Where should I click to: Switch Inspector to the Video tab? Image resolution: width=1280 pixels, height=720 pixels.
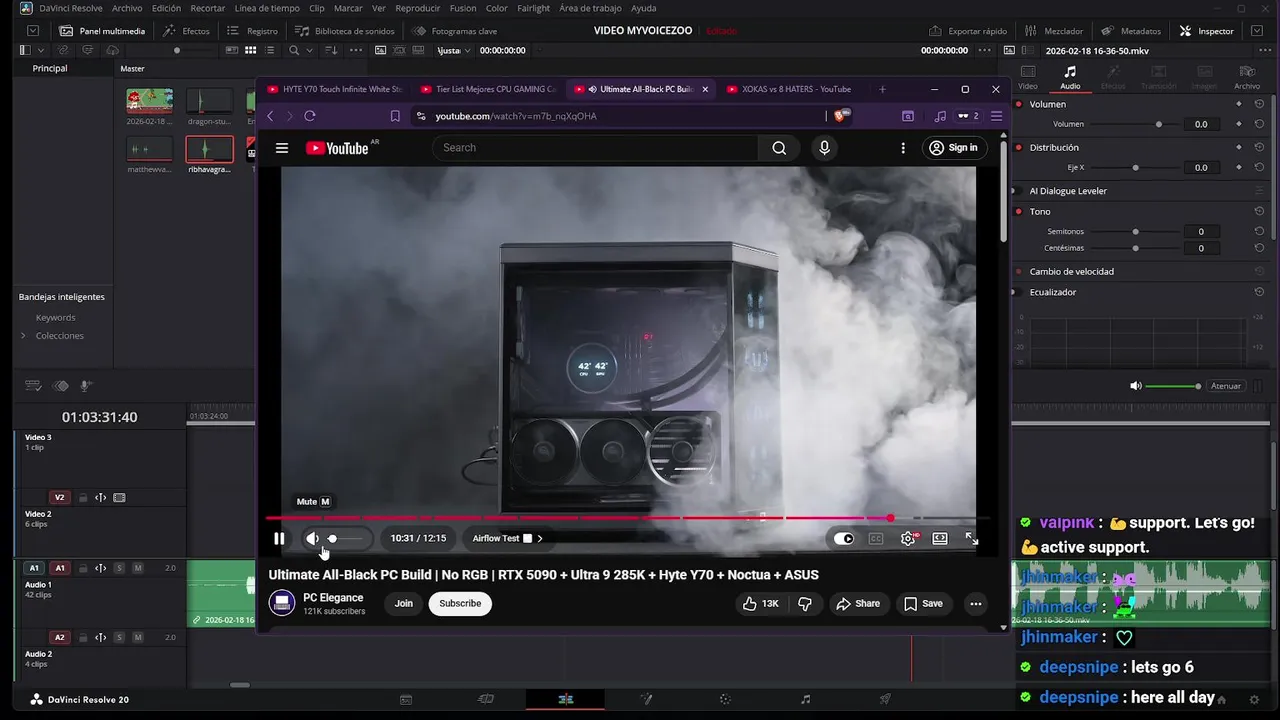(1028, 77)
